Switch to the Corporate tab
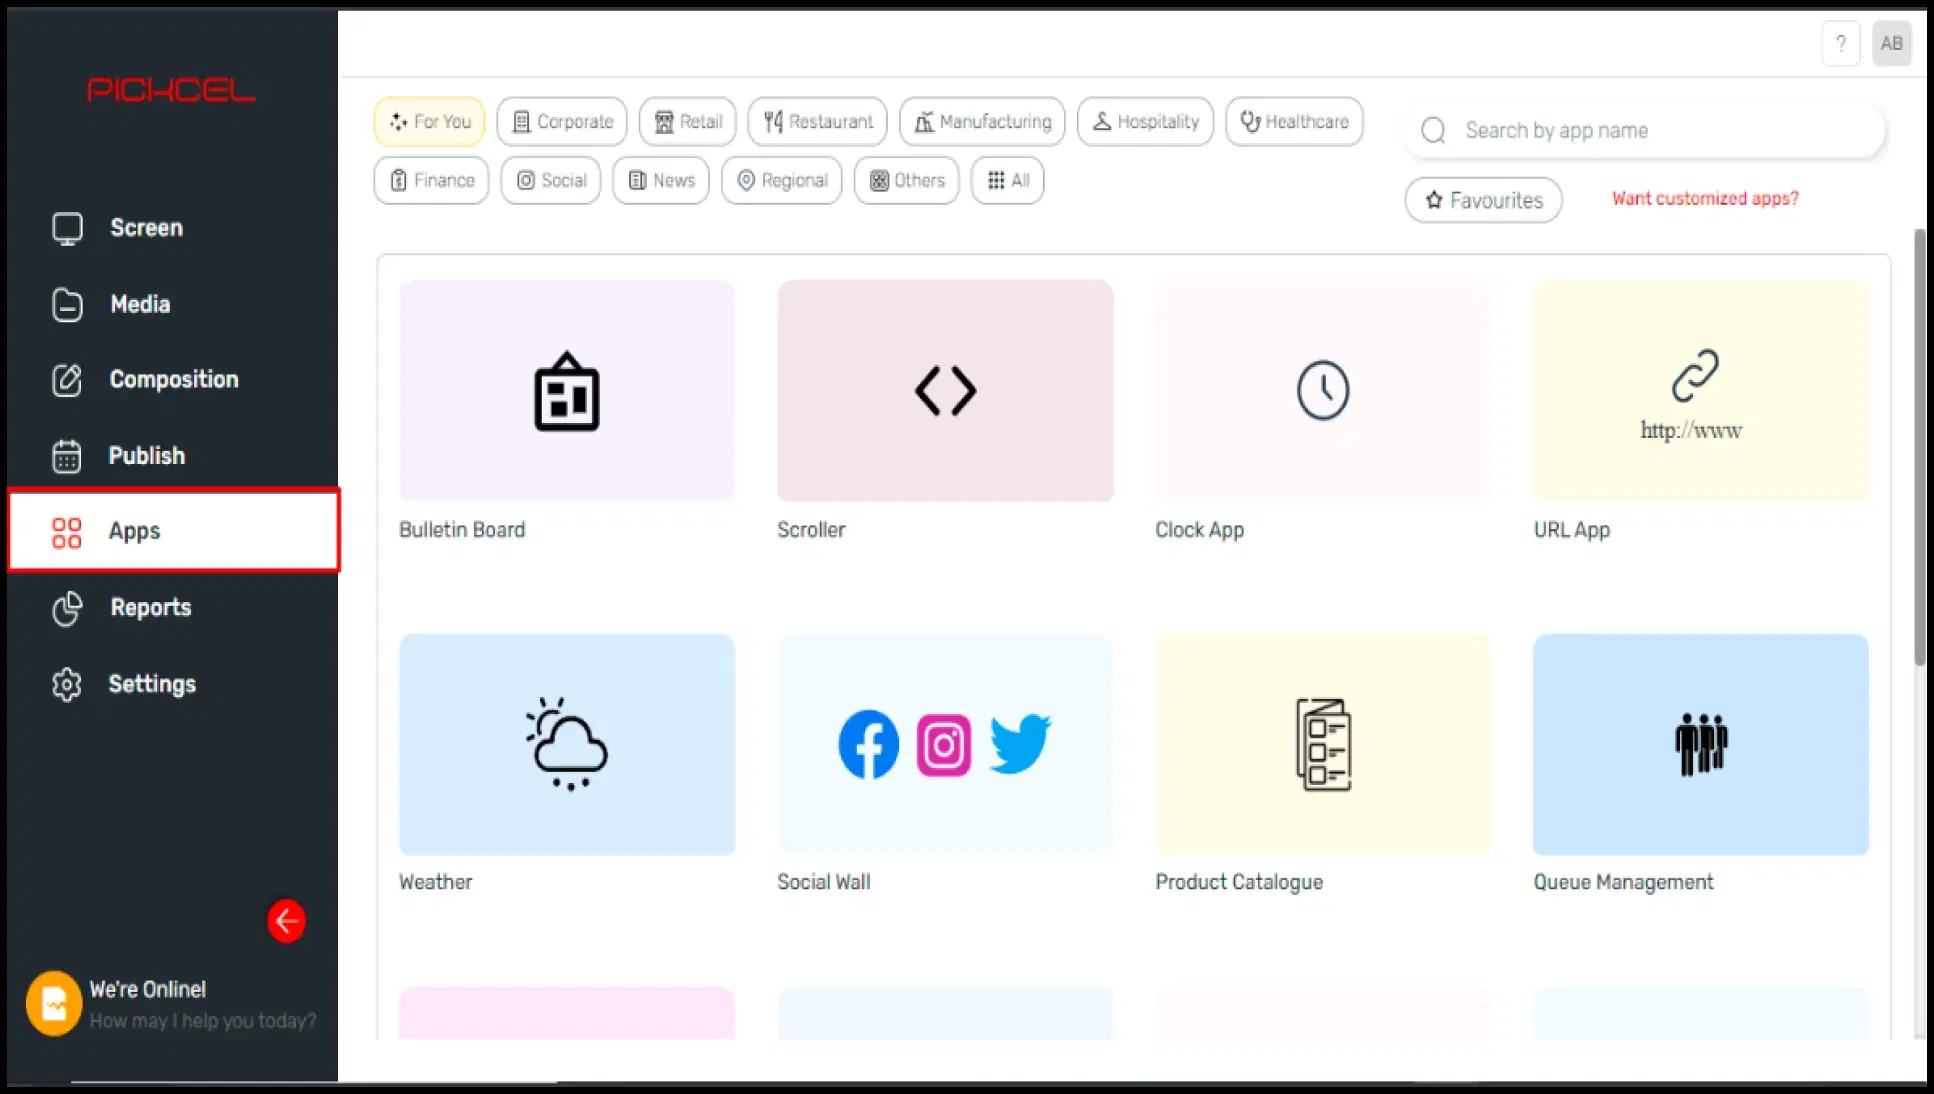Screen dimensions: 1934x1094 561,121
